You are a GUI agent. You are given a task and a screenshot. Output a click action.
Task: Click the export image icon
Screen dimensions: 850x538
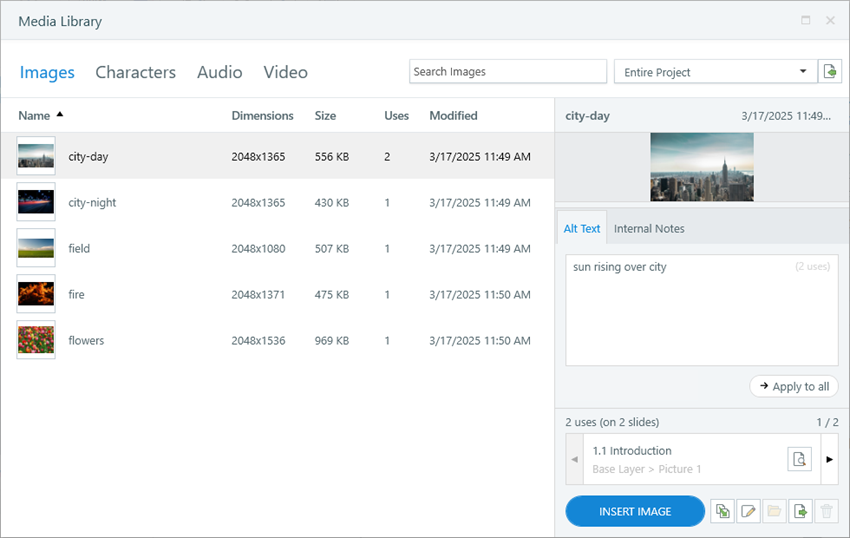(x=800, y=511)
